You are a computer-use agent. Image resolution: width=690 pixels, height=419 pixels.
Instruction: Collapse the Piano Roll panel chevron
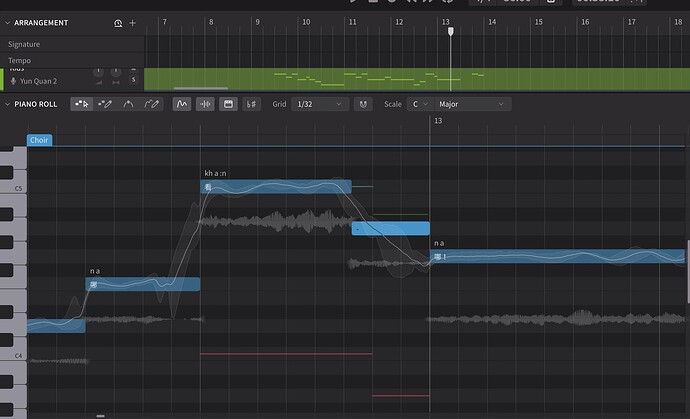point(7,104)
